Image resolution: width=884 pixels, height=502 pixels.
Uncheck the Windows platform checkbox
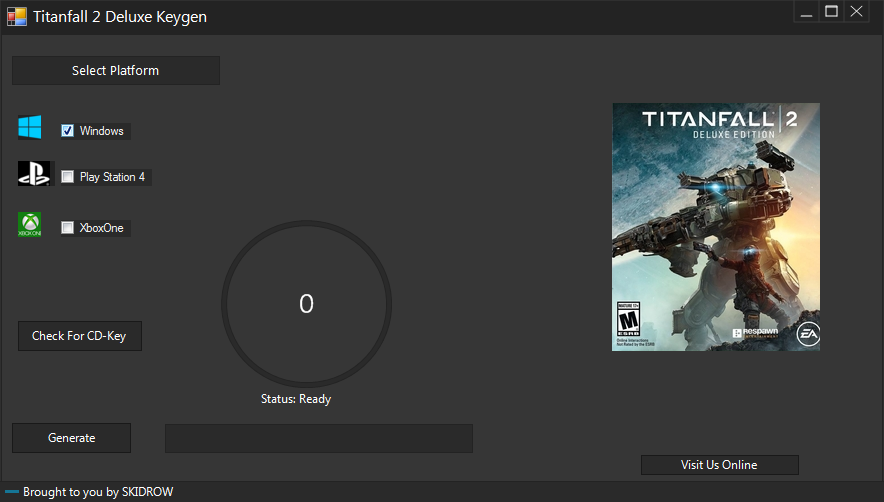[x=68, y=131]
